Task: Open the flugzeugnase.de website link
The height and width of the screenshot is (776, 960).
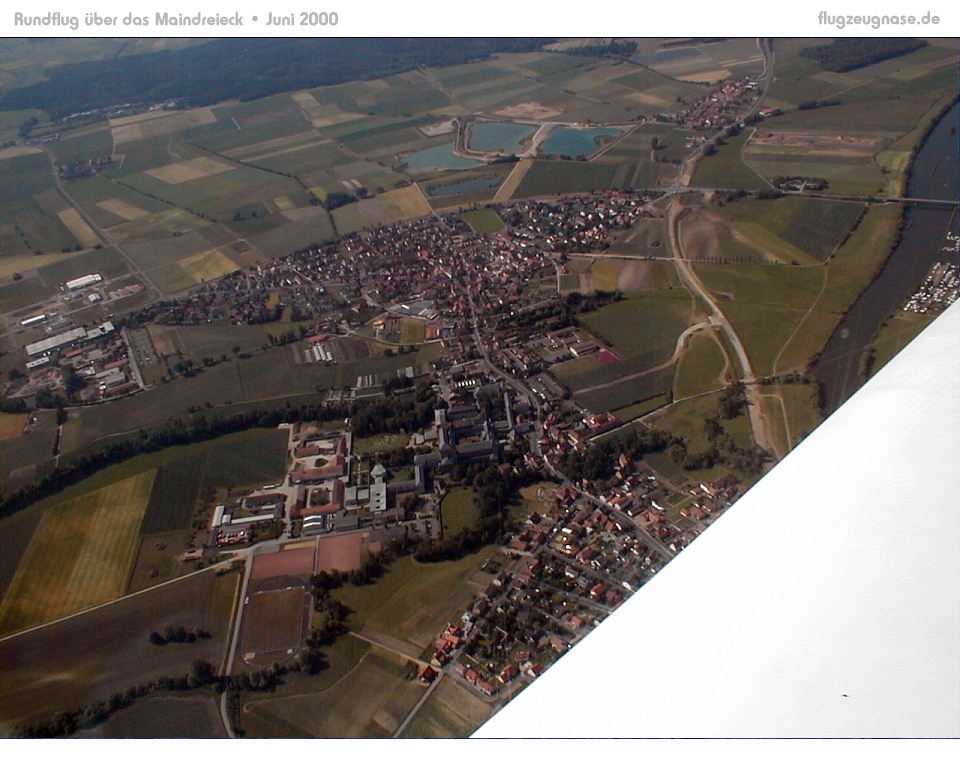Action: pos(877,19)
